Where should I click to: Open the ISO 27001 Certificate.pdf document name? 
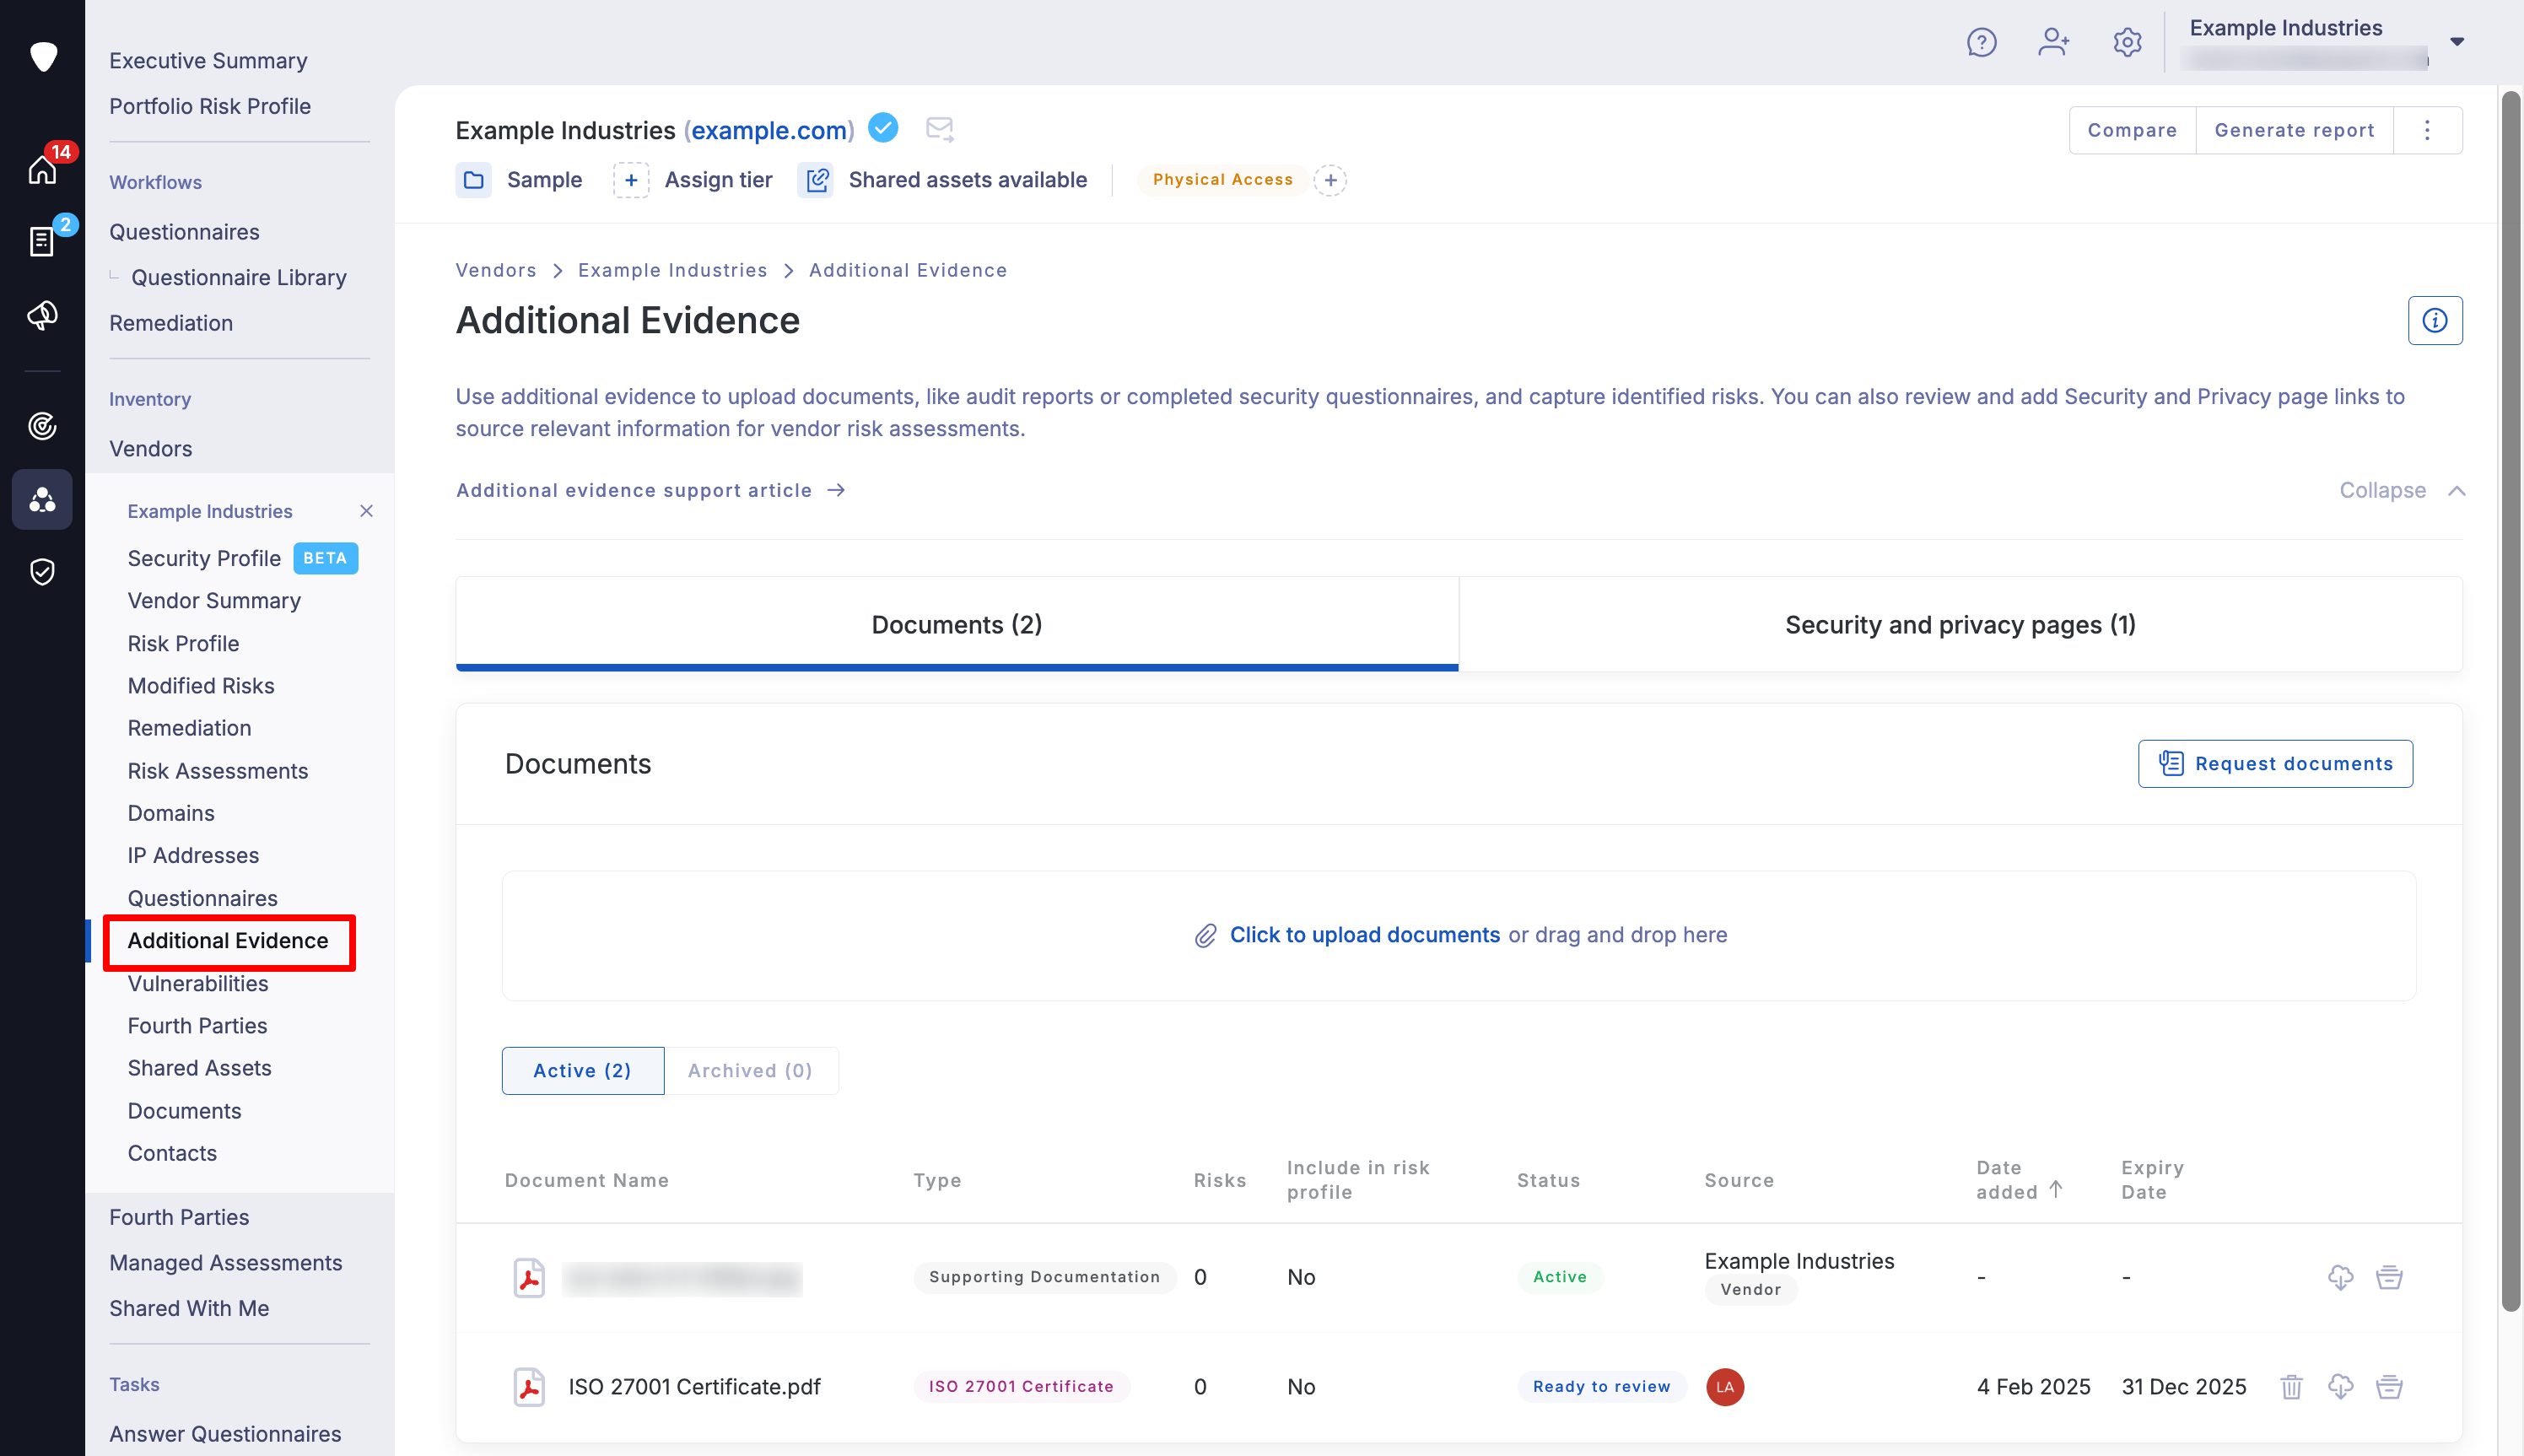694,1387
